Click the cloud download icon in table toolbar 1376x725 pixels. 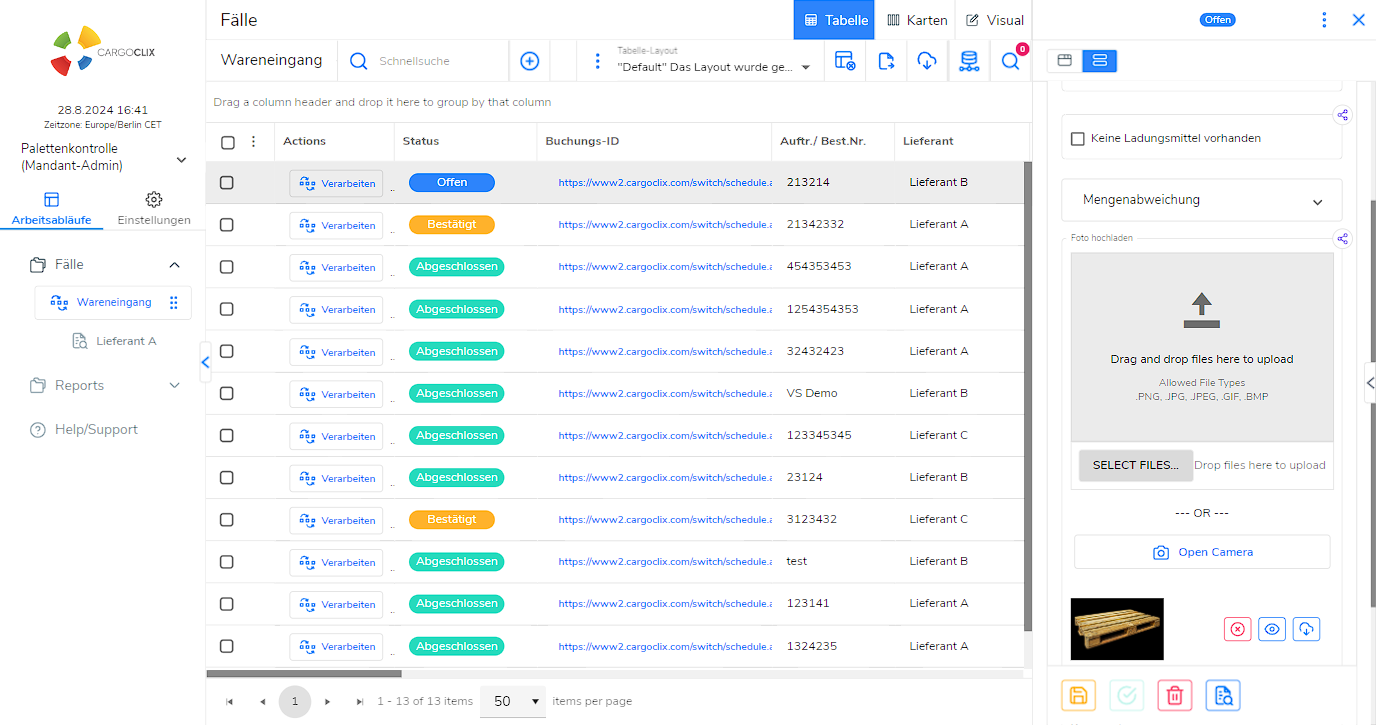point(927,61)
